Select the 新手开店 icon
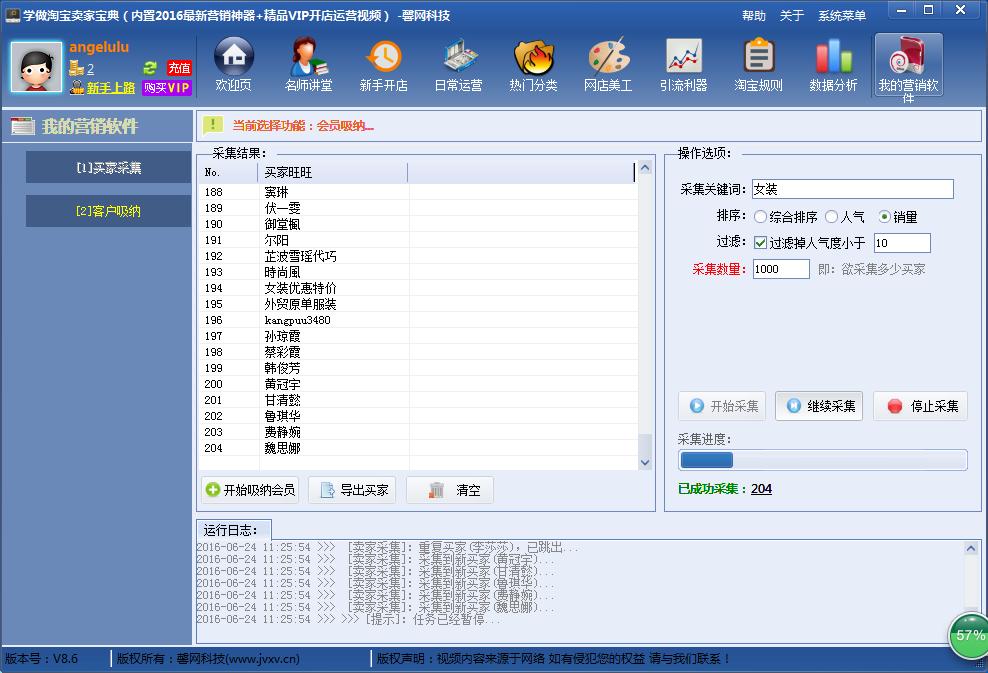Screen dimensions: 988x673 click(x=383, y=63)
